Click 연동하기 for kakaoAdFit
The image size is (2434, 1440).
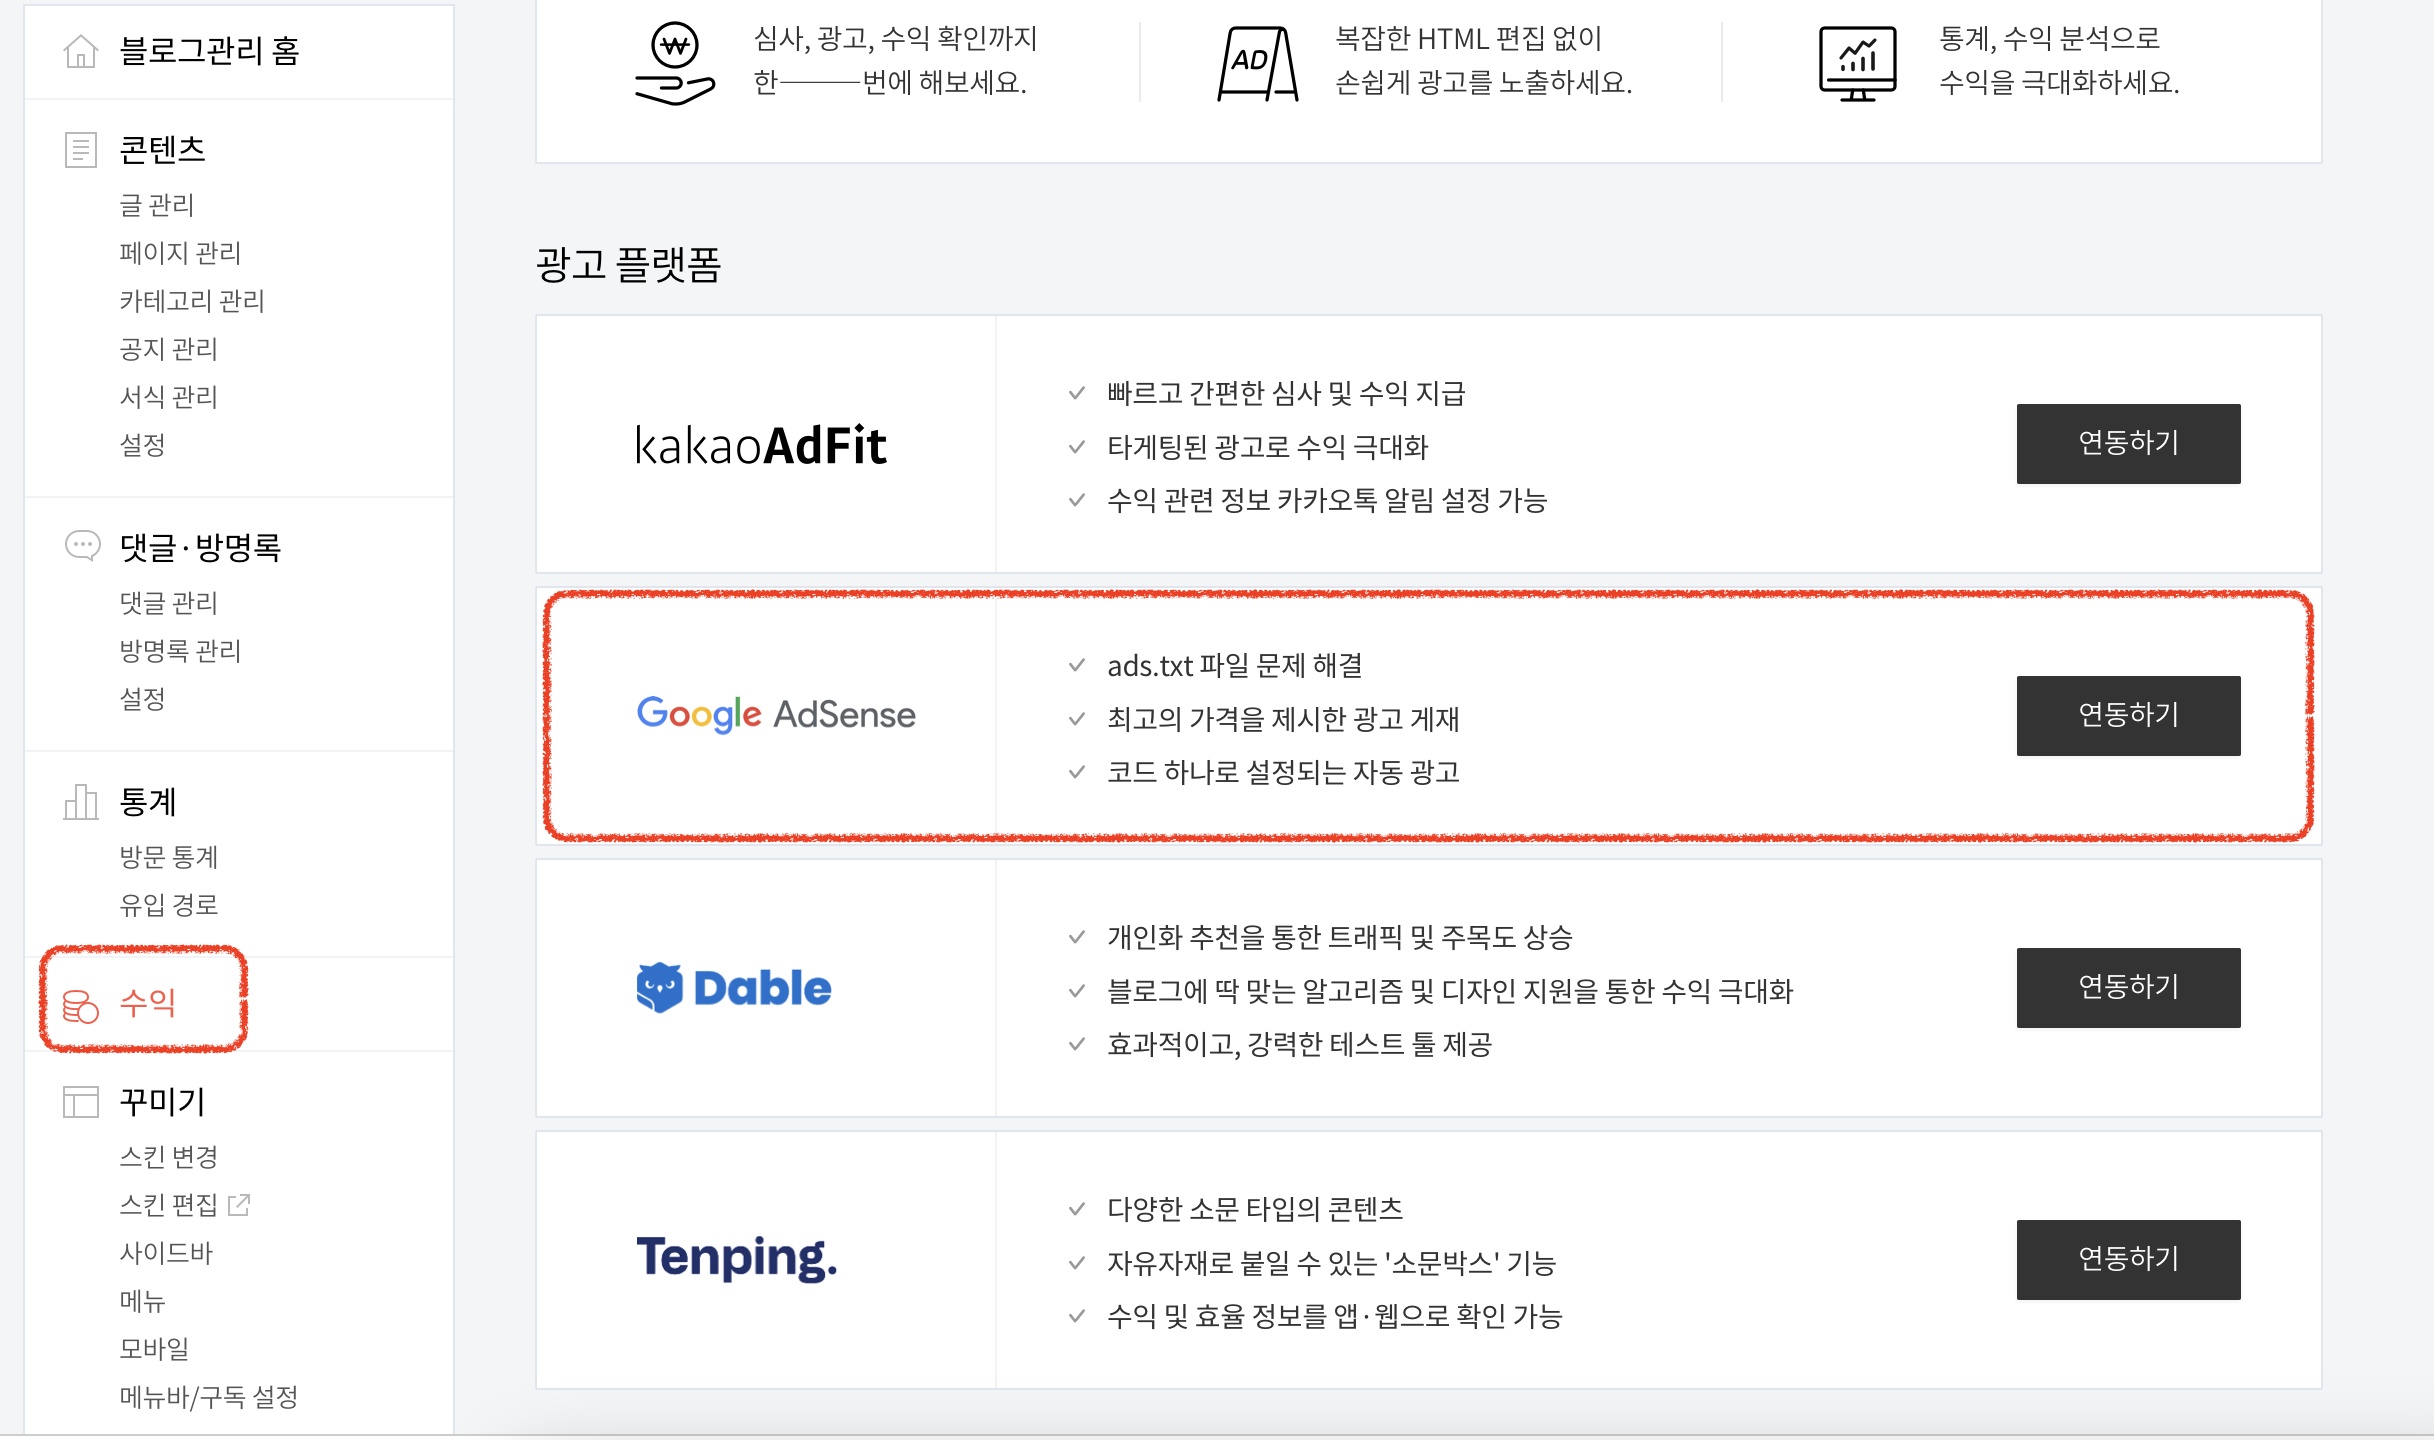2128,444
